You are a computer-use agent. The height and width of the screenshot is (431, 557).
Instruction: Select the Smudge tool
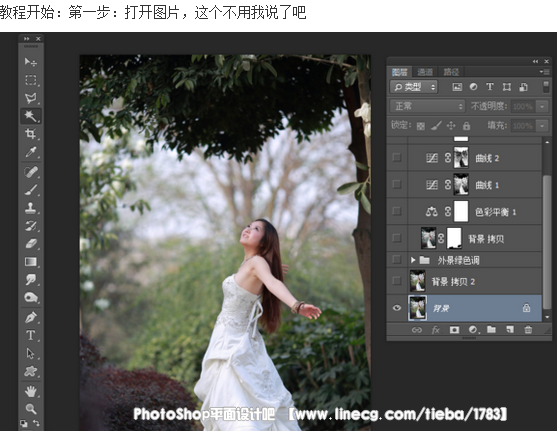31,280
